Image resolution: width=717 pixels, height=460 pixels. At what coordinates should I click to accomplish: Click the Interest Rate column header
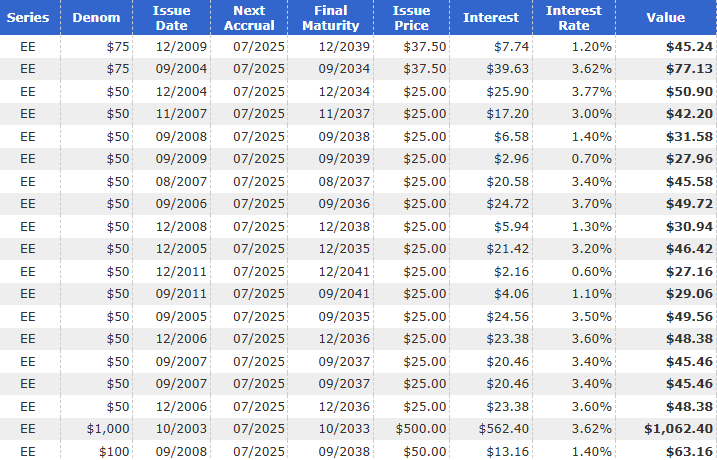coord(574,17)
